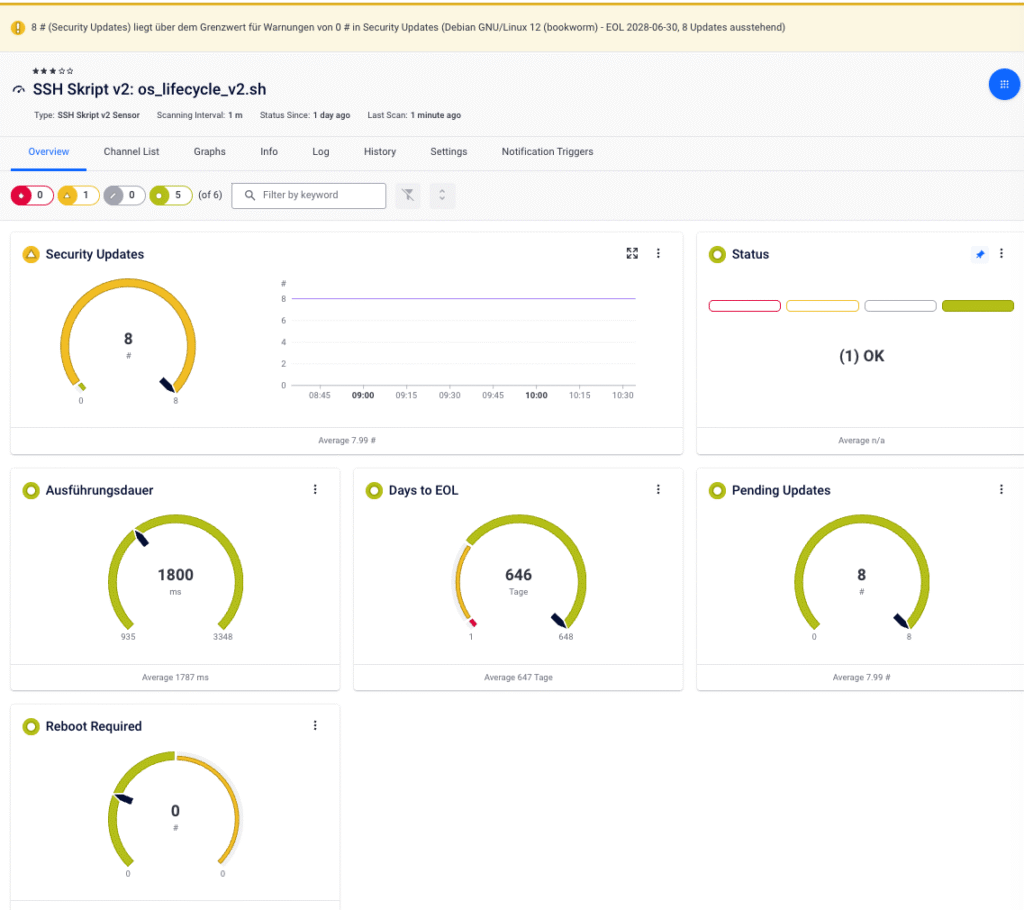Click the Pending Updates status icon

pos(717,490)
